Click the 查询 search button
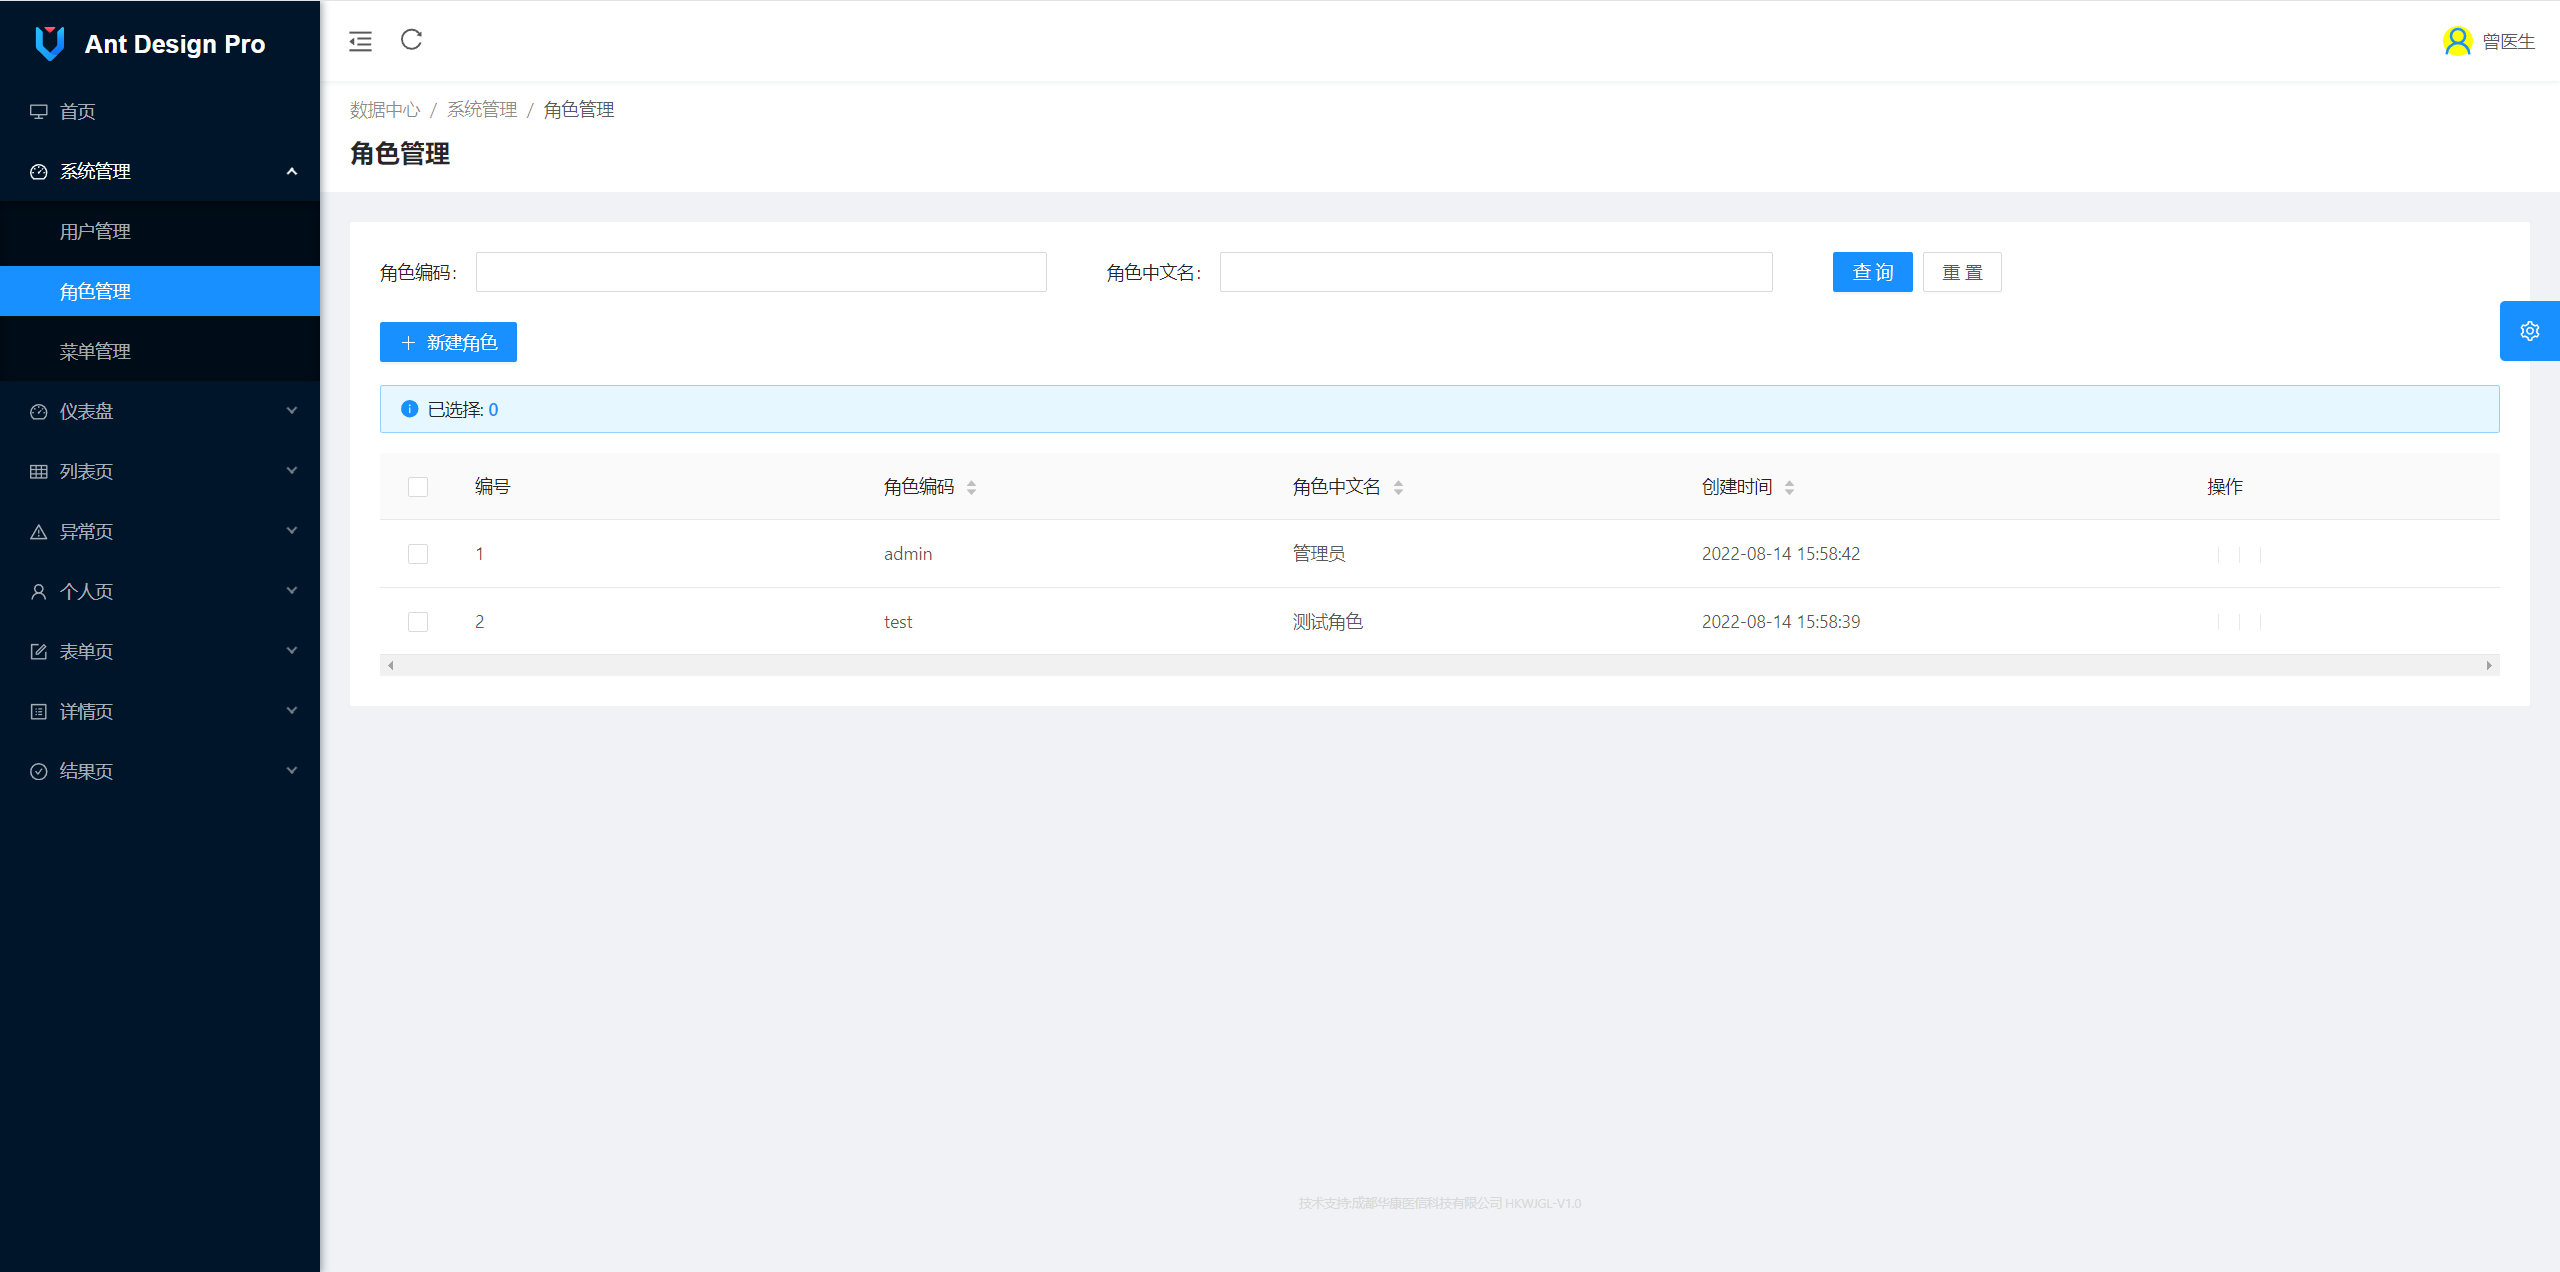This screenshot has height=1272, width=2560. tap(1872, 272)
